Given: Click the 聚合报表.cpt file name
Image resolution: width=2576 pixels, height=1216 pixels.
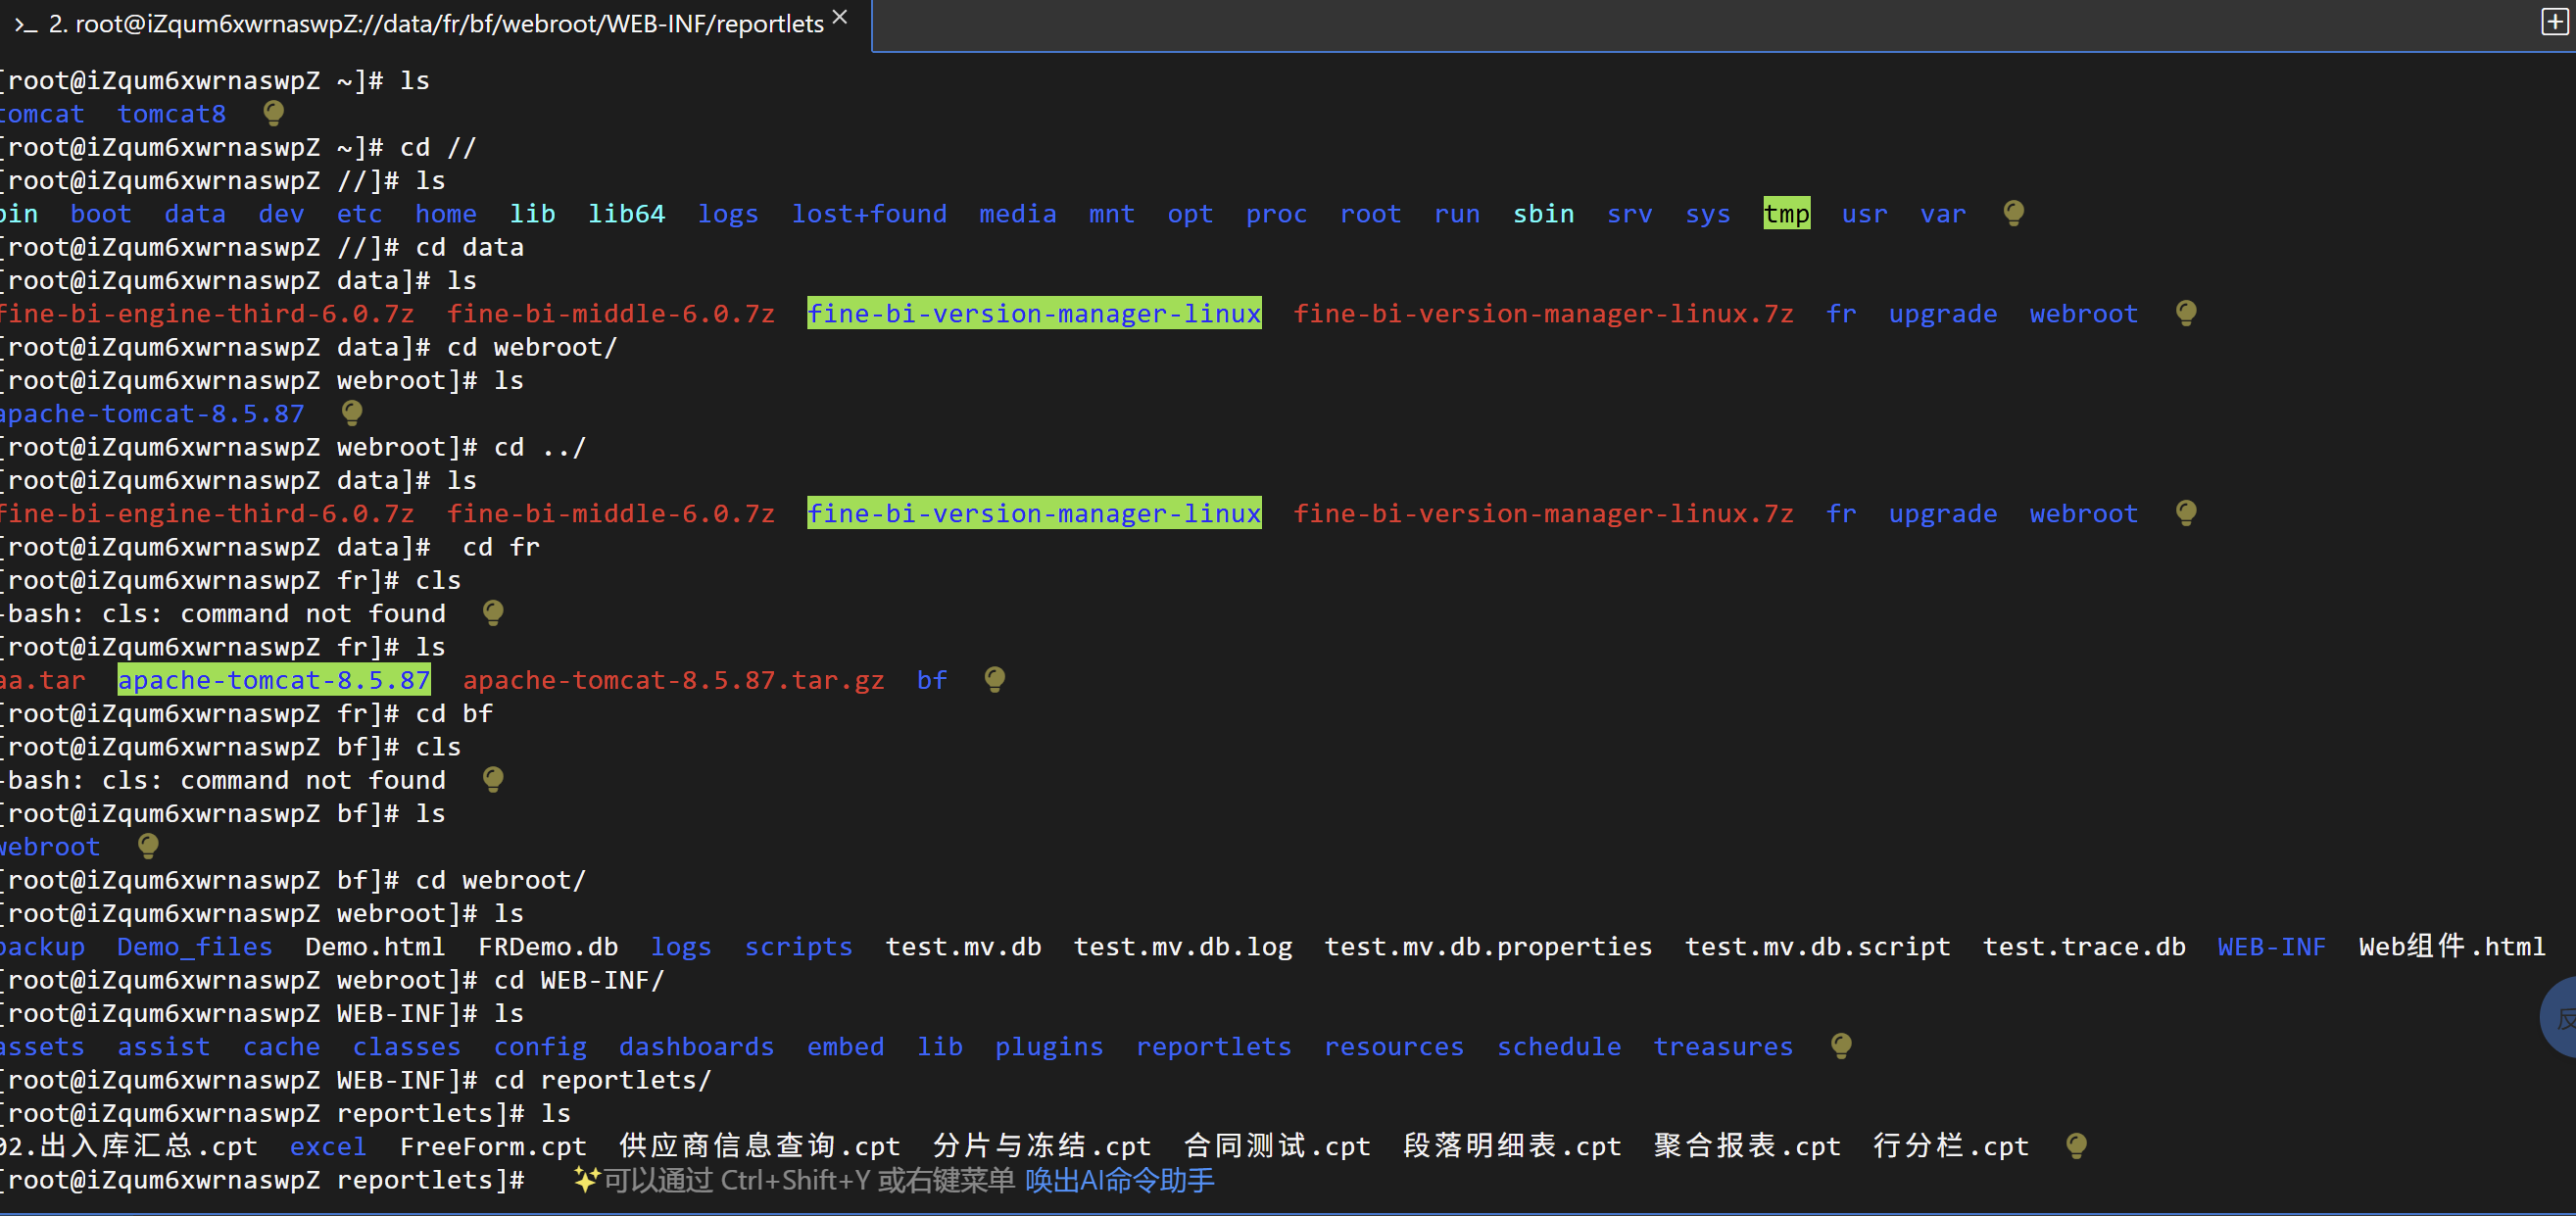Looking at the screenshot, I should (x=1747, y=1146).
